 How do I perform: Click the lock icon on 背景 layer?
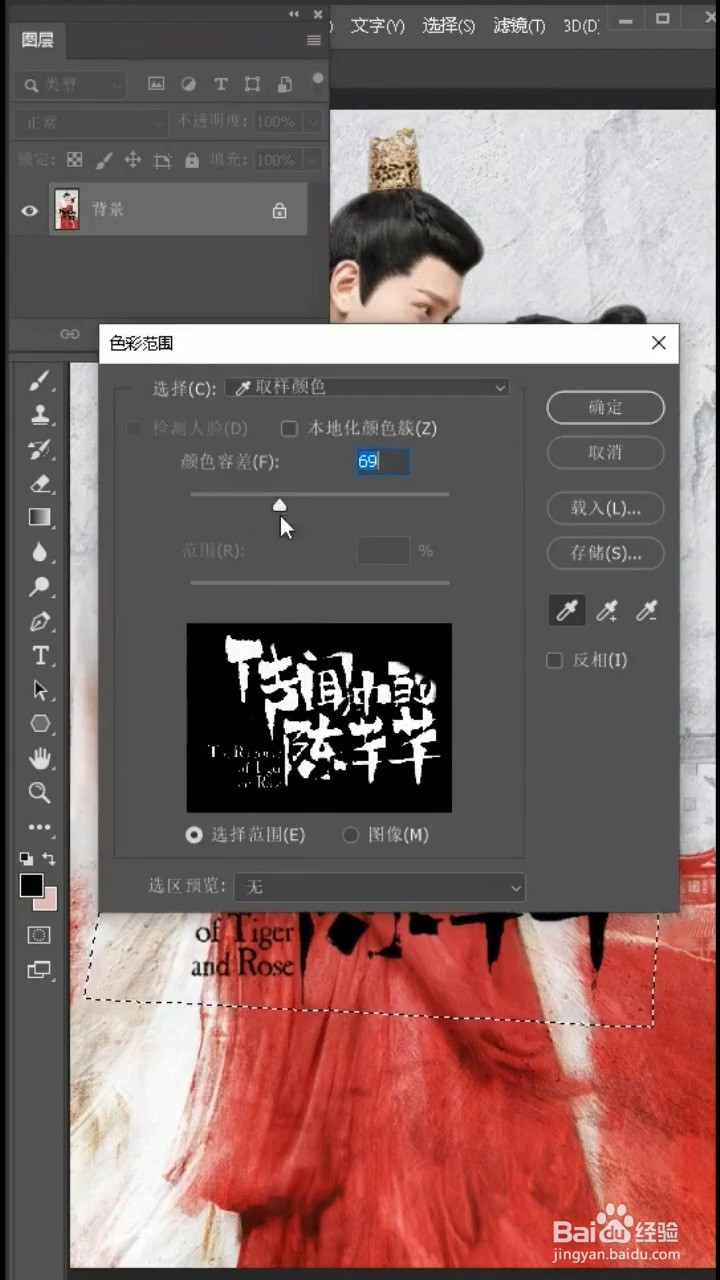(280, 210)
